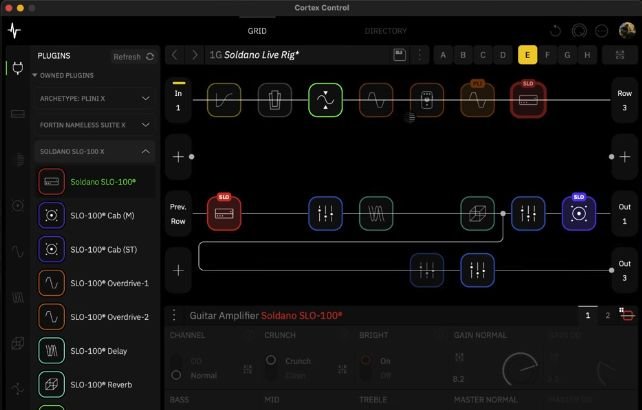Viewport: 642px width, 410px height.
Task: Add output on empty second row
Action: pyautogui.click(x=625, y=157)
